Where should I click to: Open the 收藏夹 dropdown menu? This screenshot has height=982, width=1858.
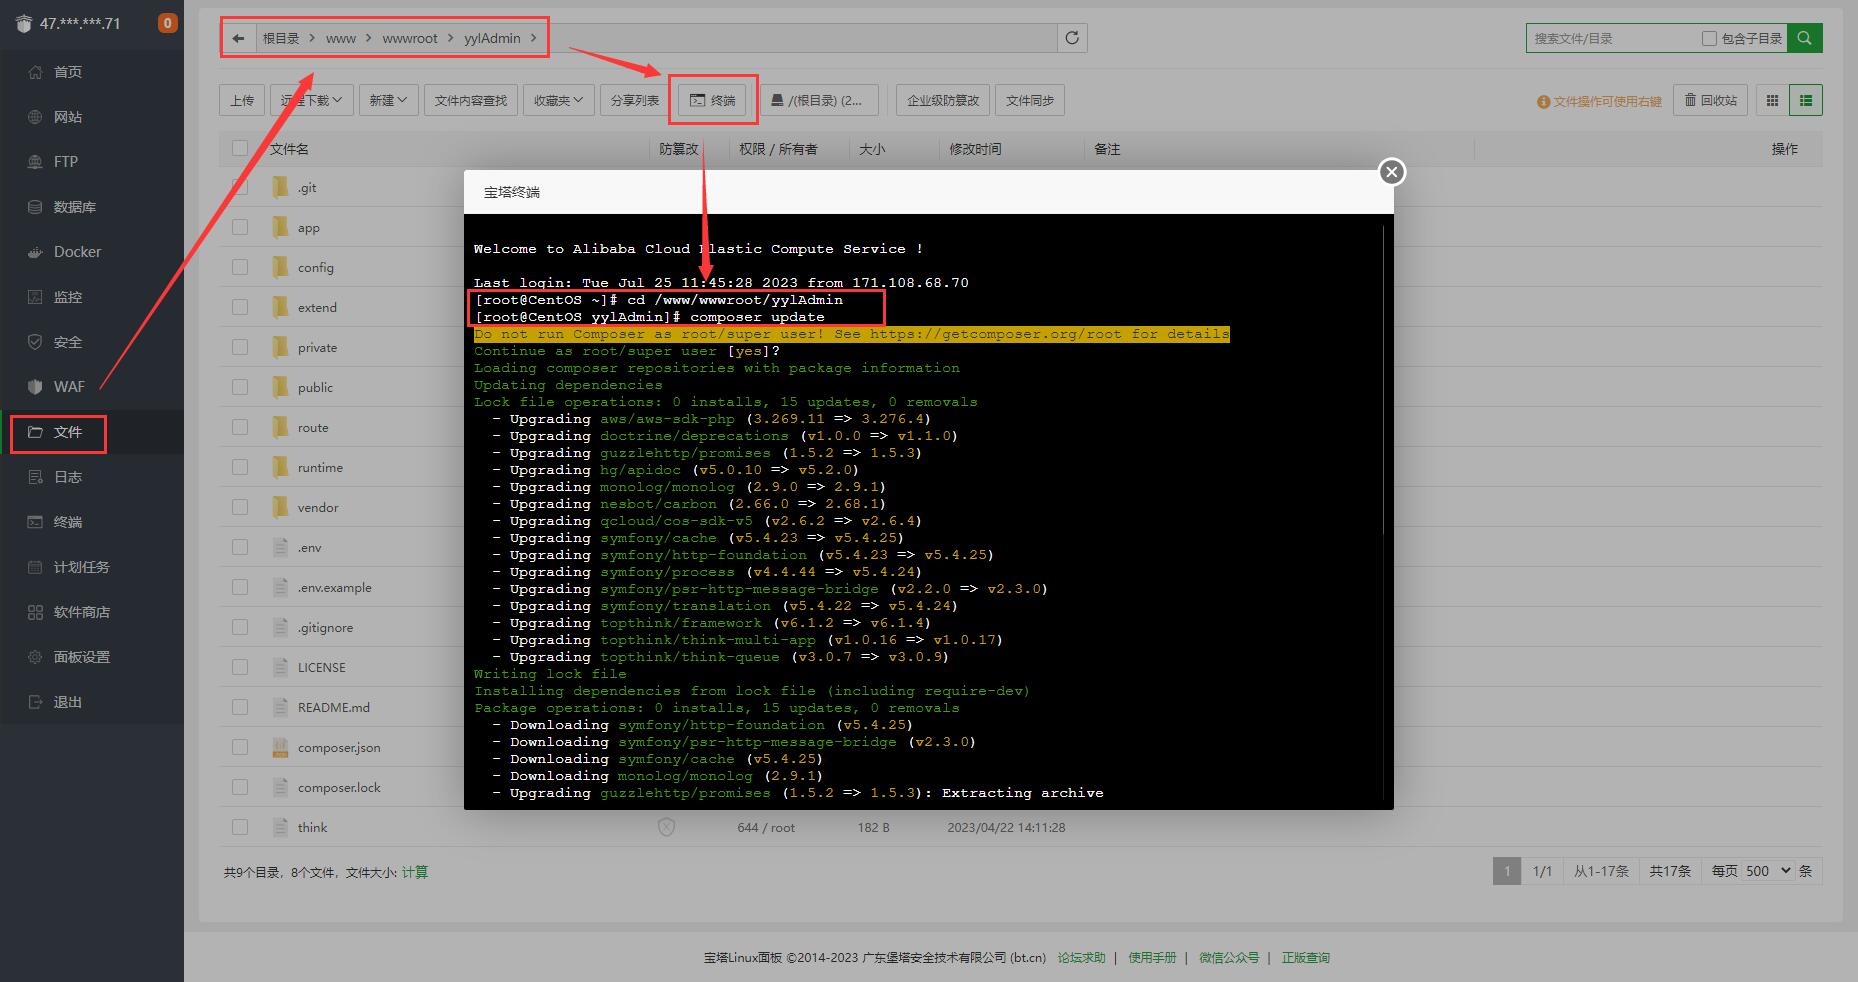[558, 100]
